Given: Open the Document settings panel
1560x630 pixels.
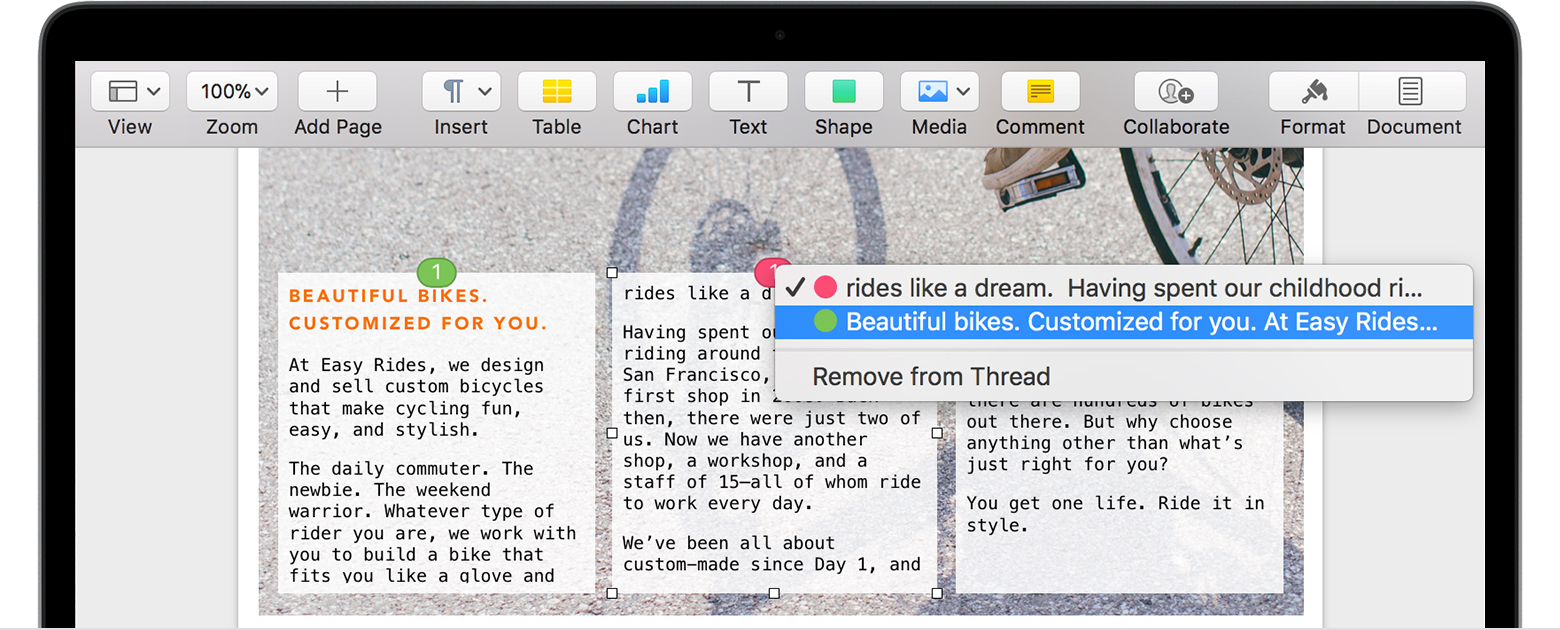Looking at the screenshot, I should pyautogui.click(x=1413, y=91).
